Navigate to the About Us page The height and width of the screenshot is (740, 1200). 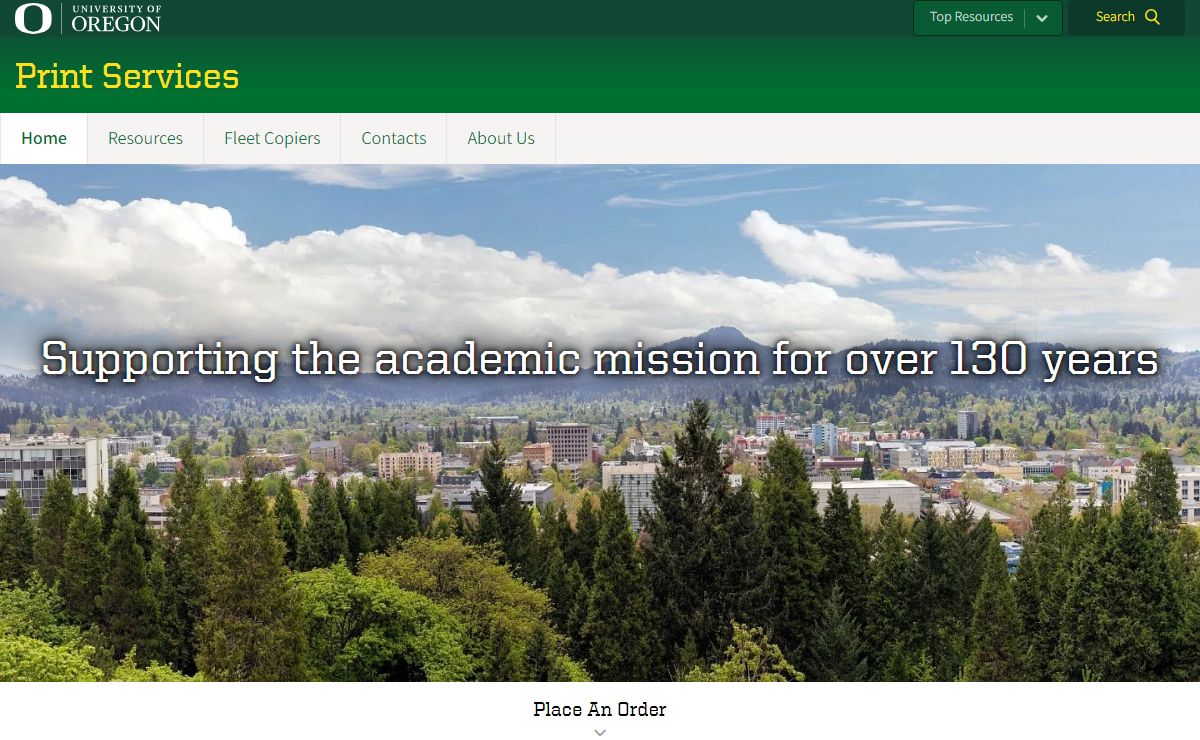501,138
